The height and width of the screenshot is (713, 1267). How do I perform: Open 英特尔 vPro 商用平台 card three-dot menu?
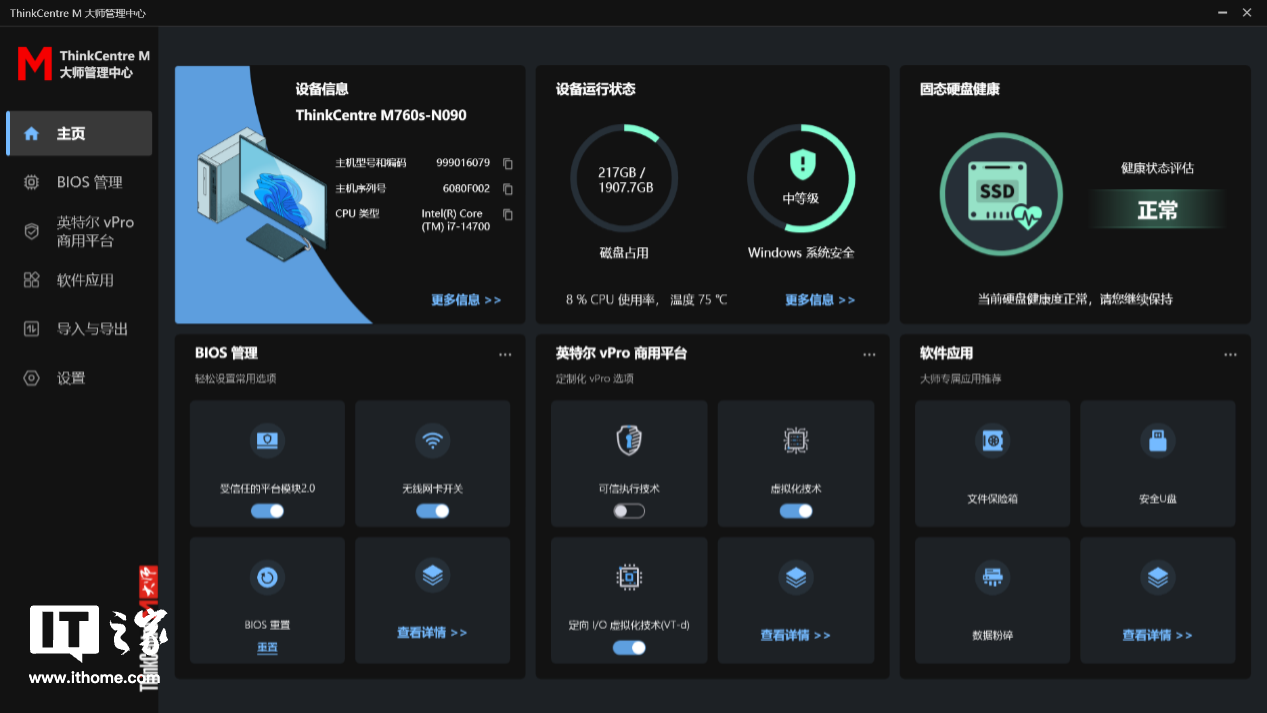tap(869, 355)
